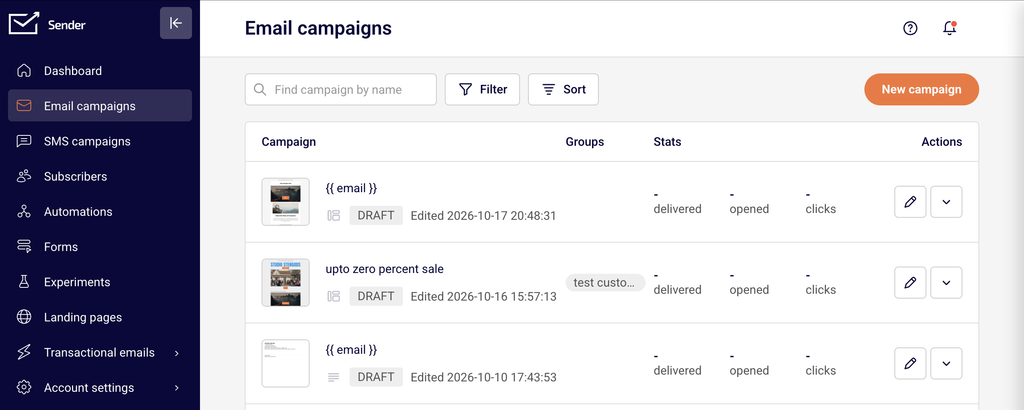The width and height of the screenshot is (1024, 410).
Task: Click the Sender logo icon
Action: (x=24, y=24)
